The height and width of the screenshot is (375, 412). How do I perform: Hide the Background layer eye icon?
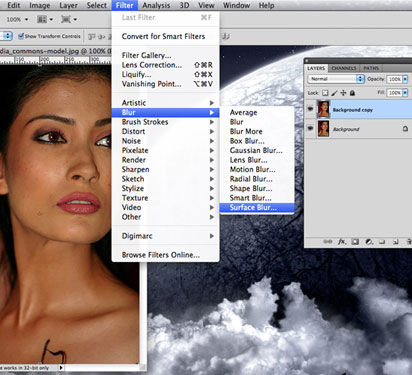pos(310,128)
